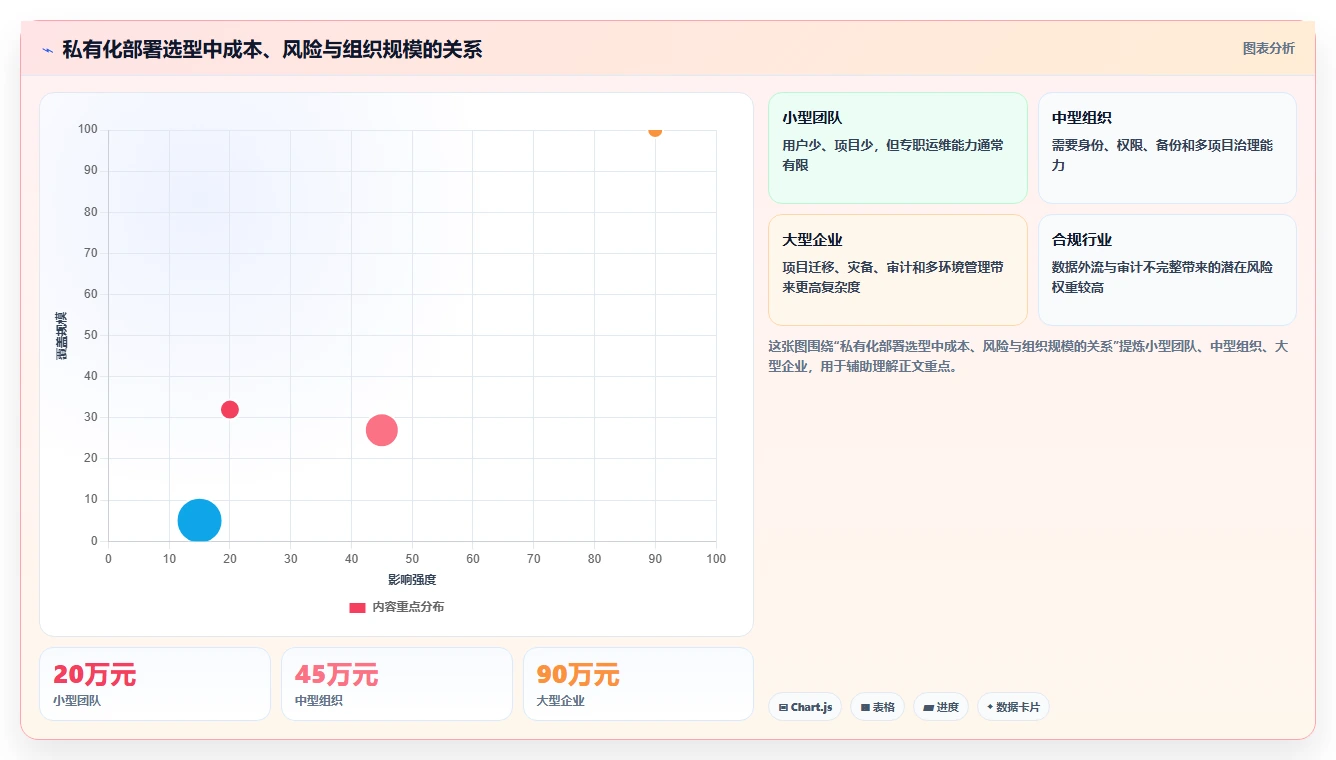Toggle the 内容重点分布 legend label
Image resolution: width=1336 pixels, height=760 pixels.
[408, 607]
